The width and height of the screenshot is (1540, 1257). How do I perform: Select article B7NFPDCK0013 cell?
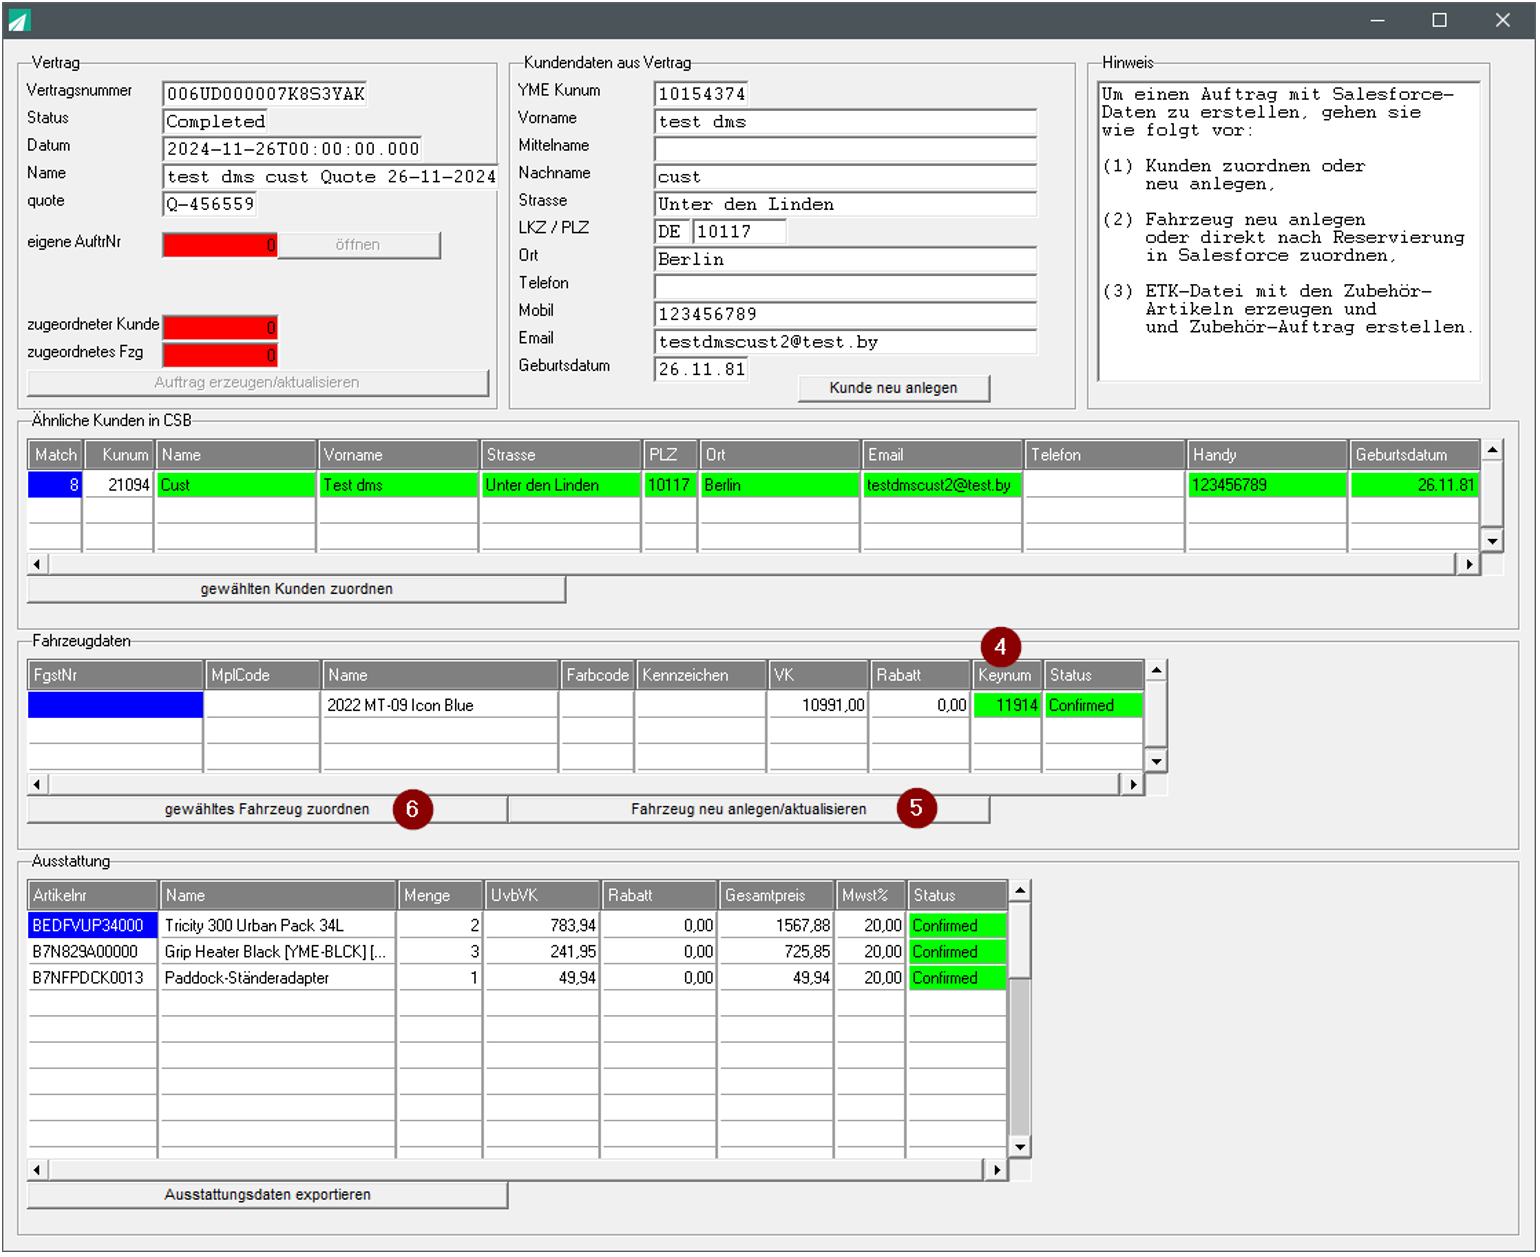pos(92,978)
